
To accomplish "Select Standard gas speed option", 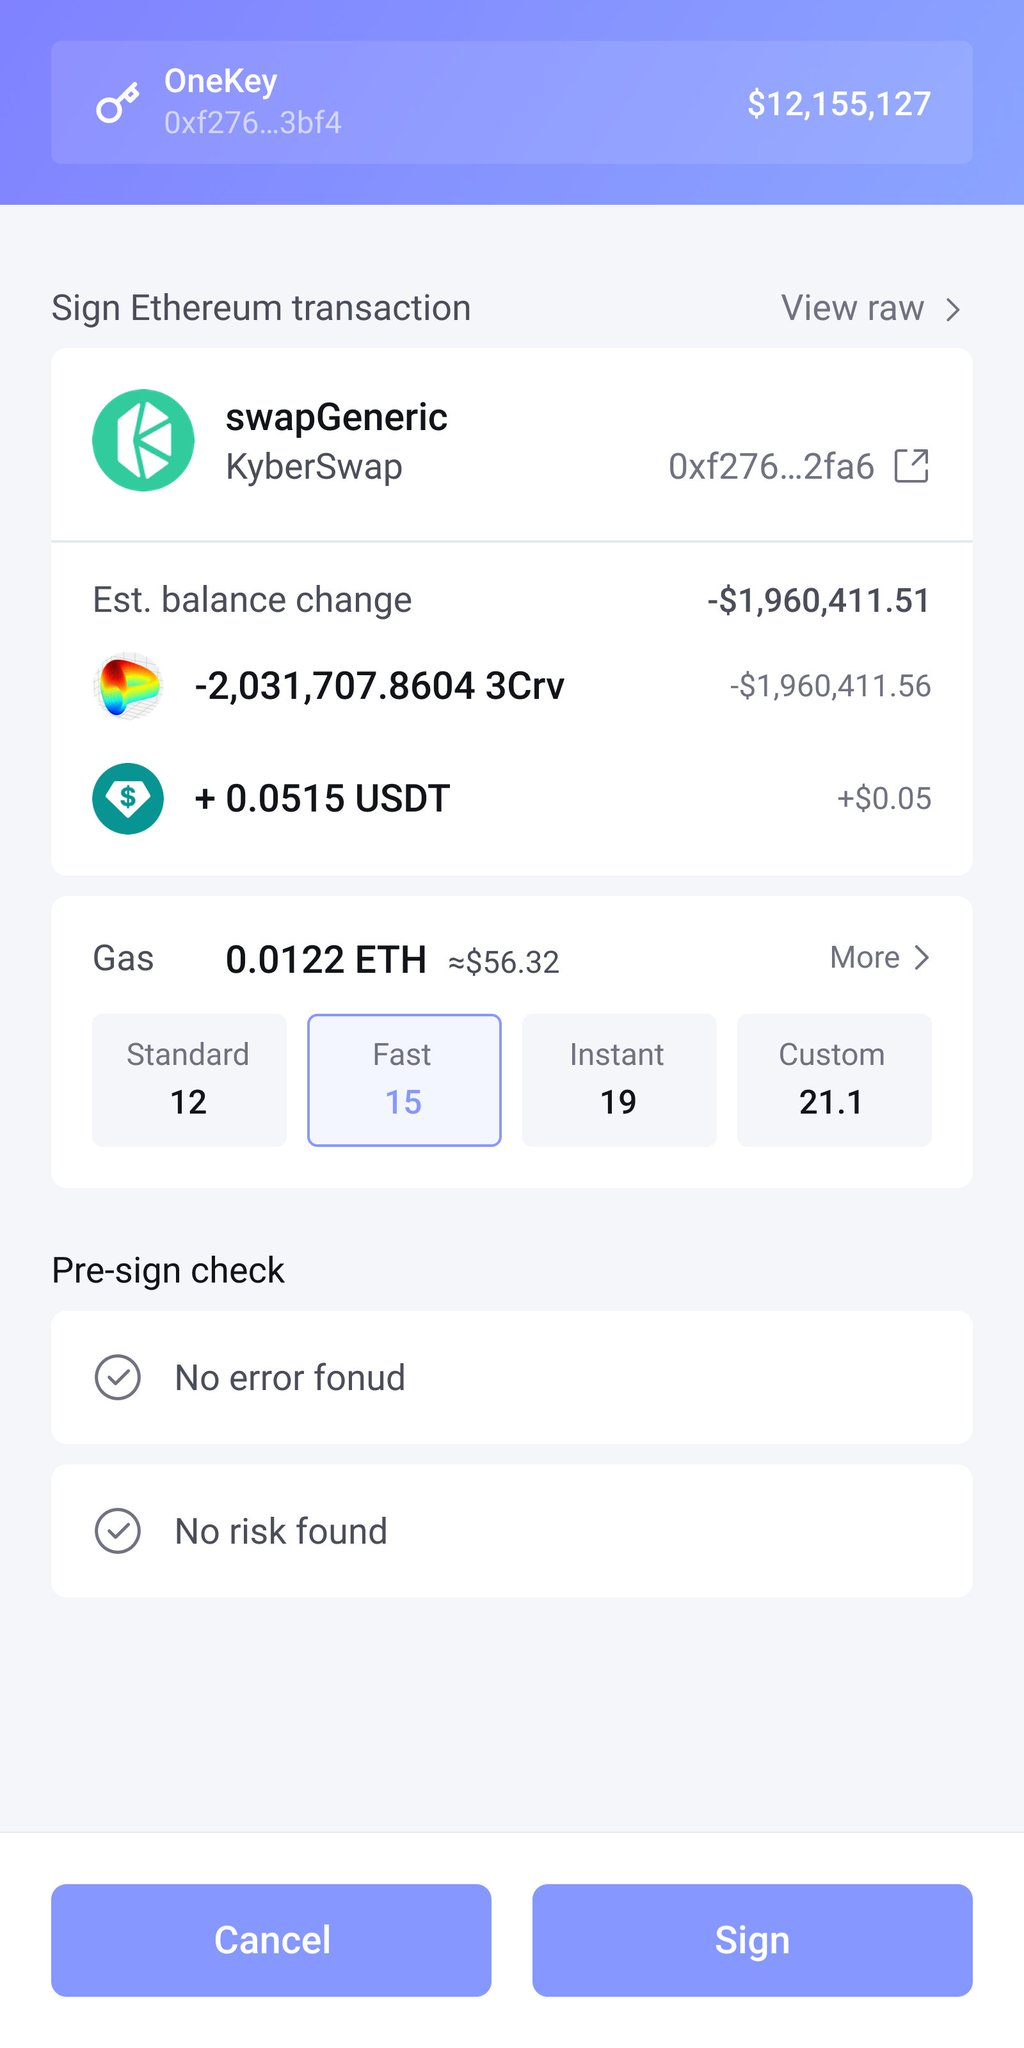I will tap(189, 1080).
